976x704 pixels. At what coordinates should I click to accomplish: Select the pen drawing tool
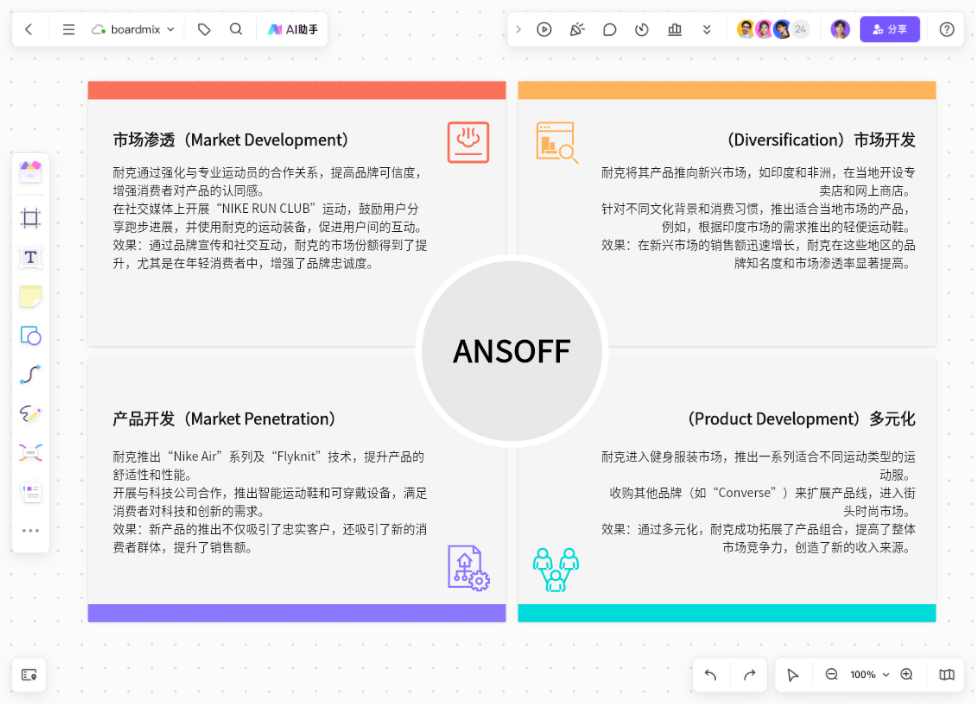30,413
